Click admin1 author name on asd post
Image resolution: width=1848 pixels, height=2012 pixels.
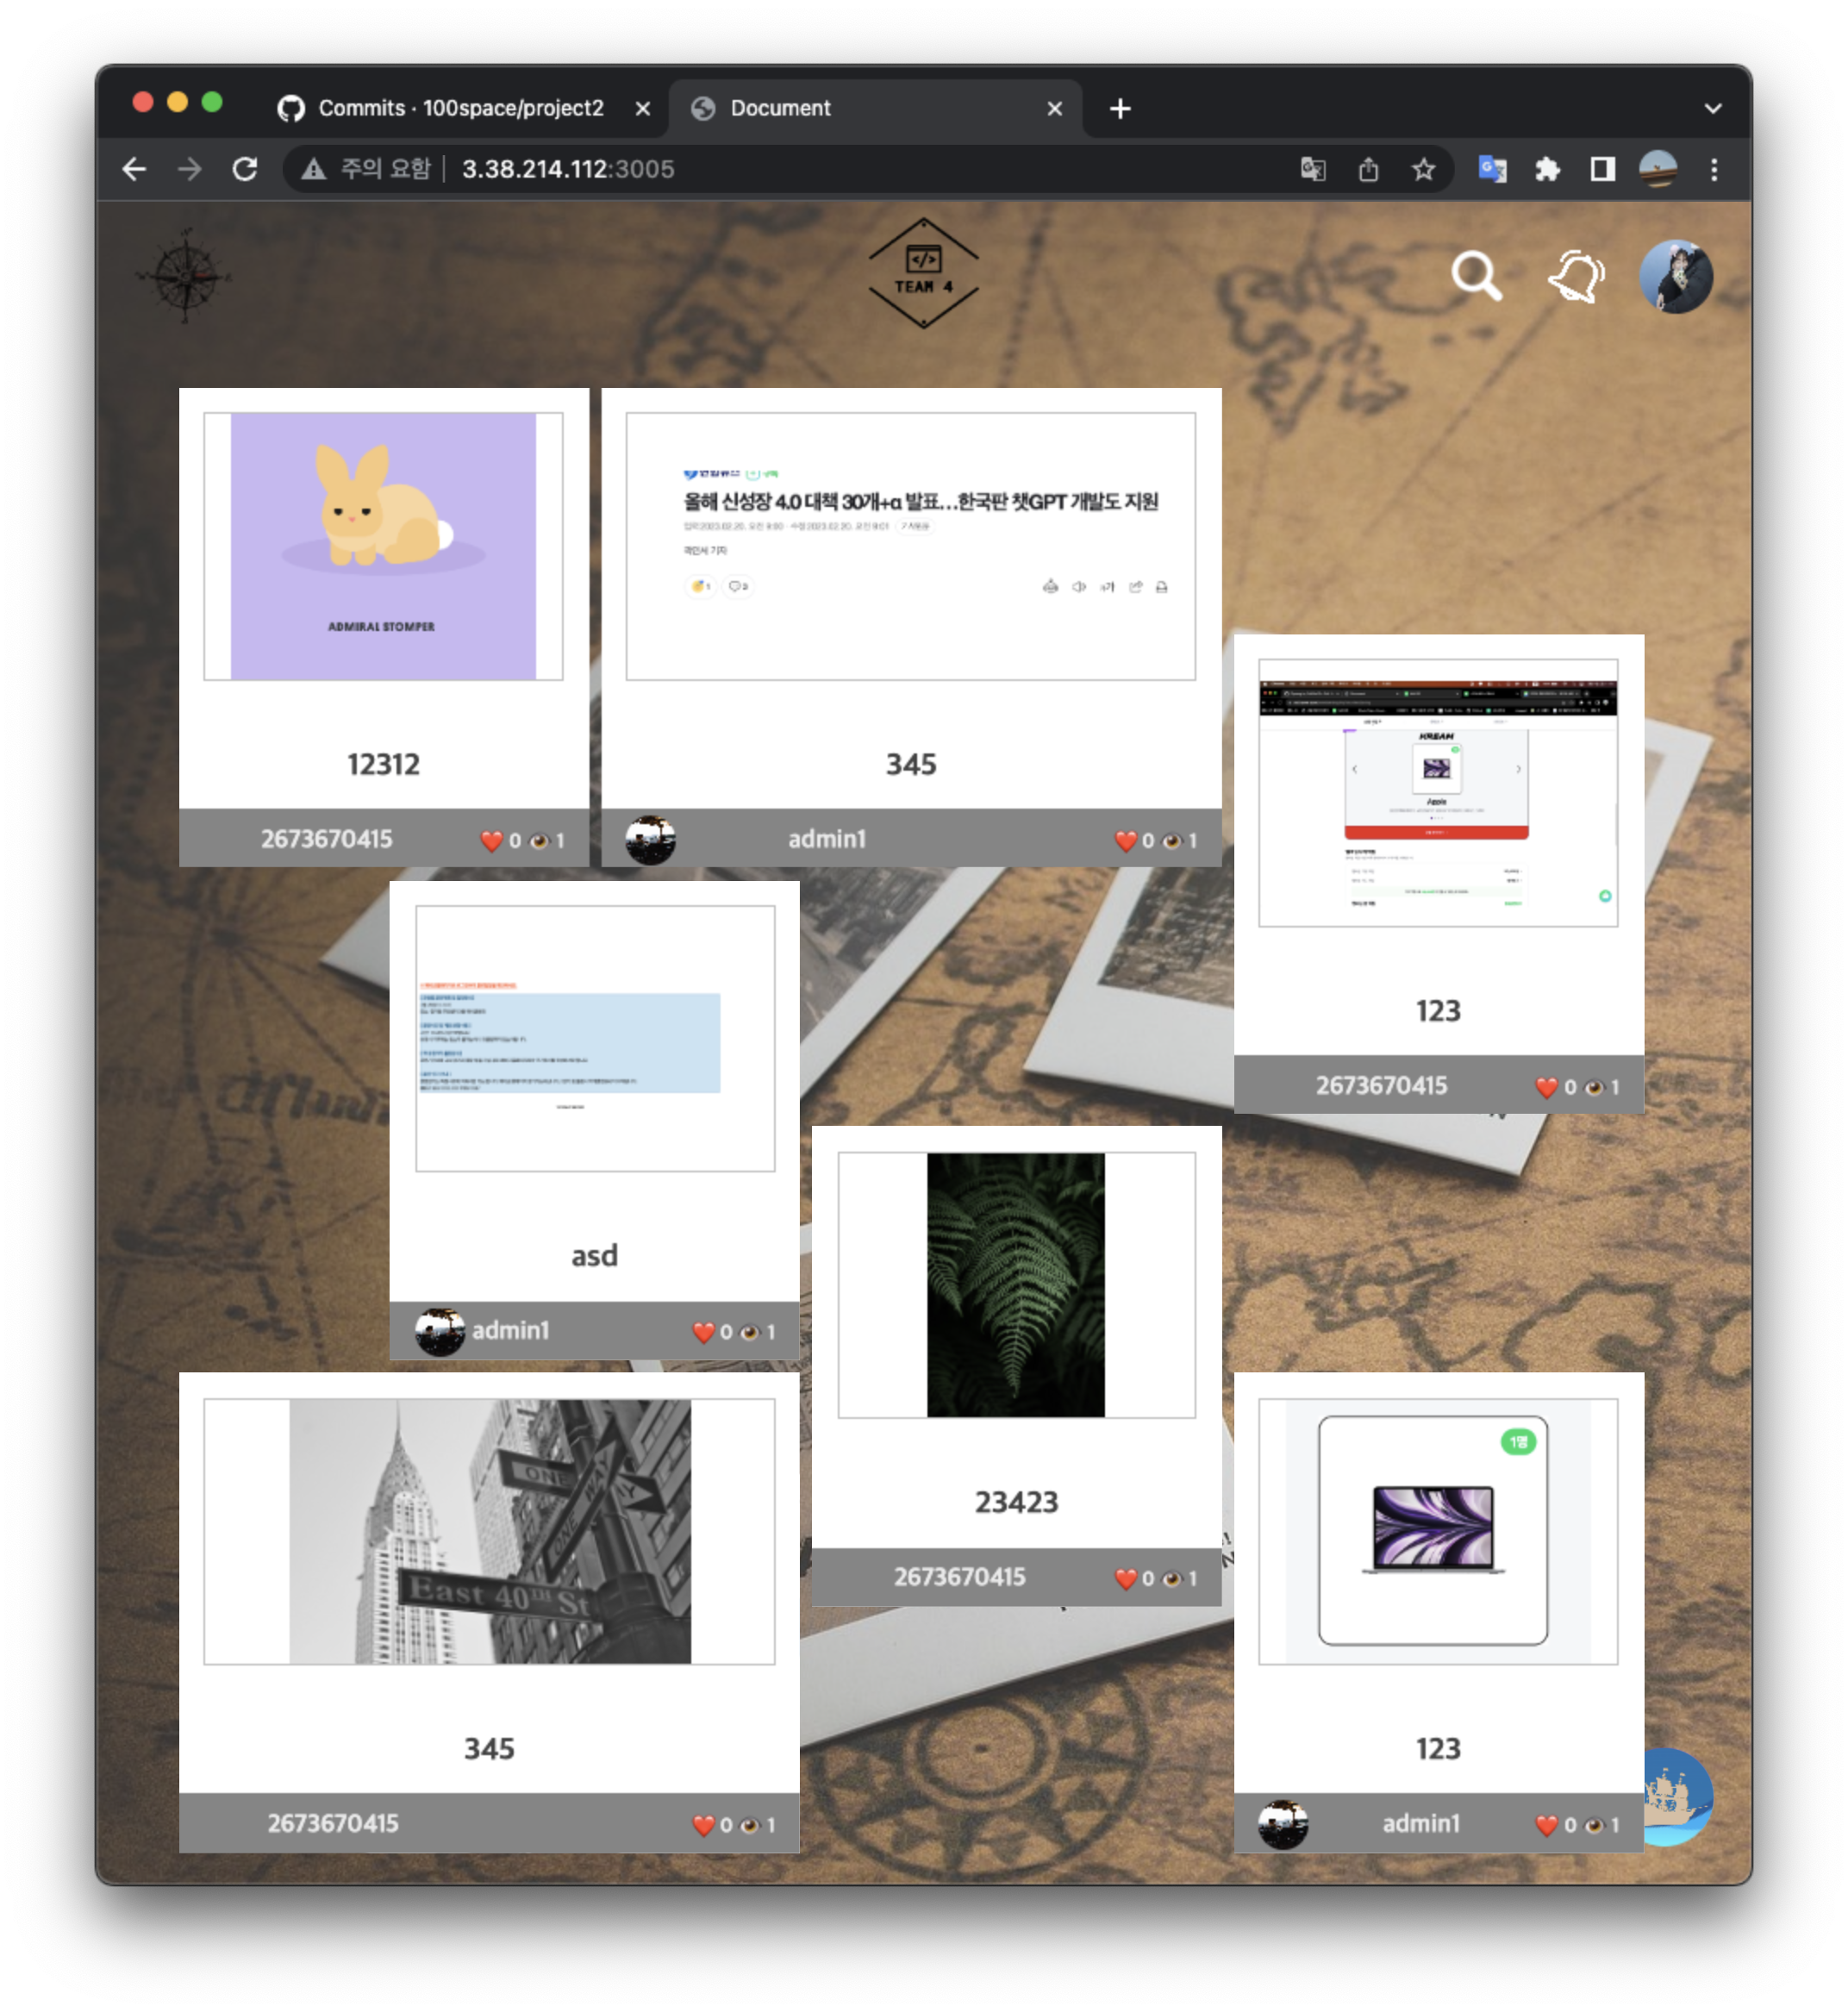pyautogui.click(x=510, y=1331)
